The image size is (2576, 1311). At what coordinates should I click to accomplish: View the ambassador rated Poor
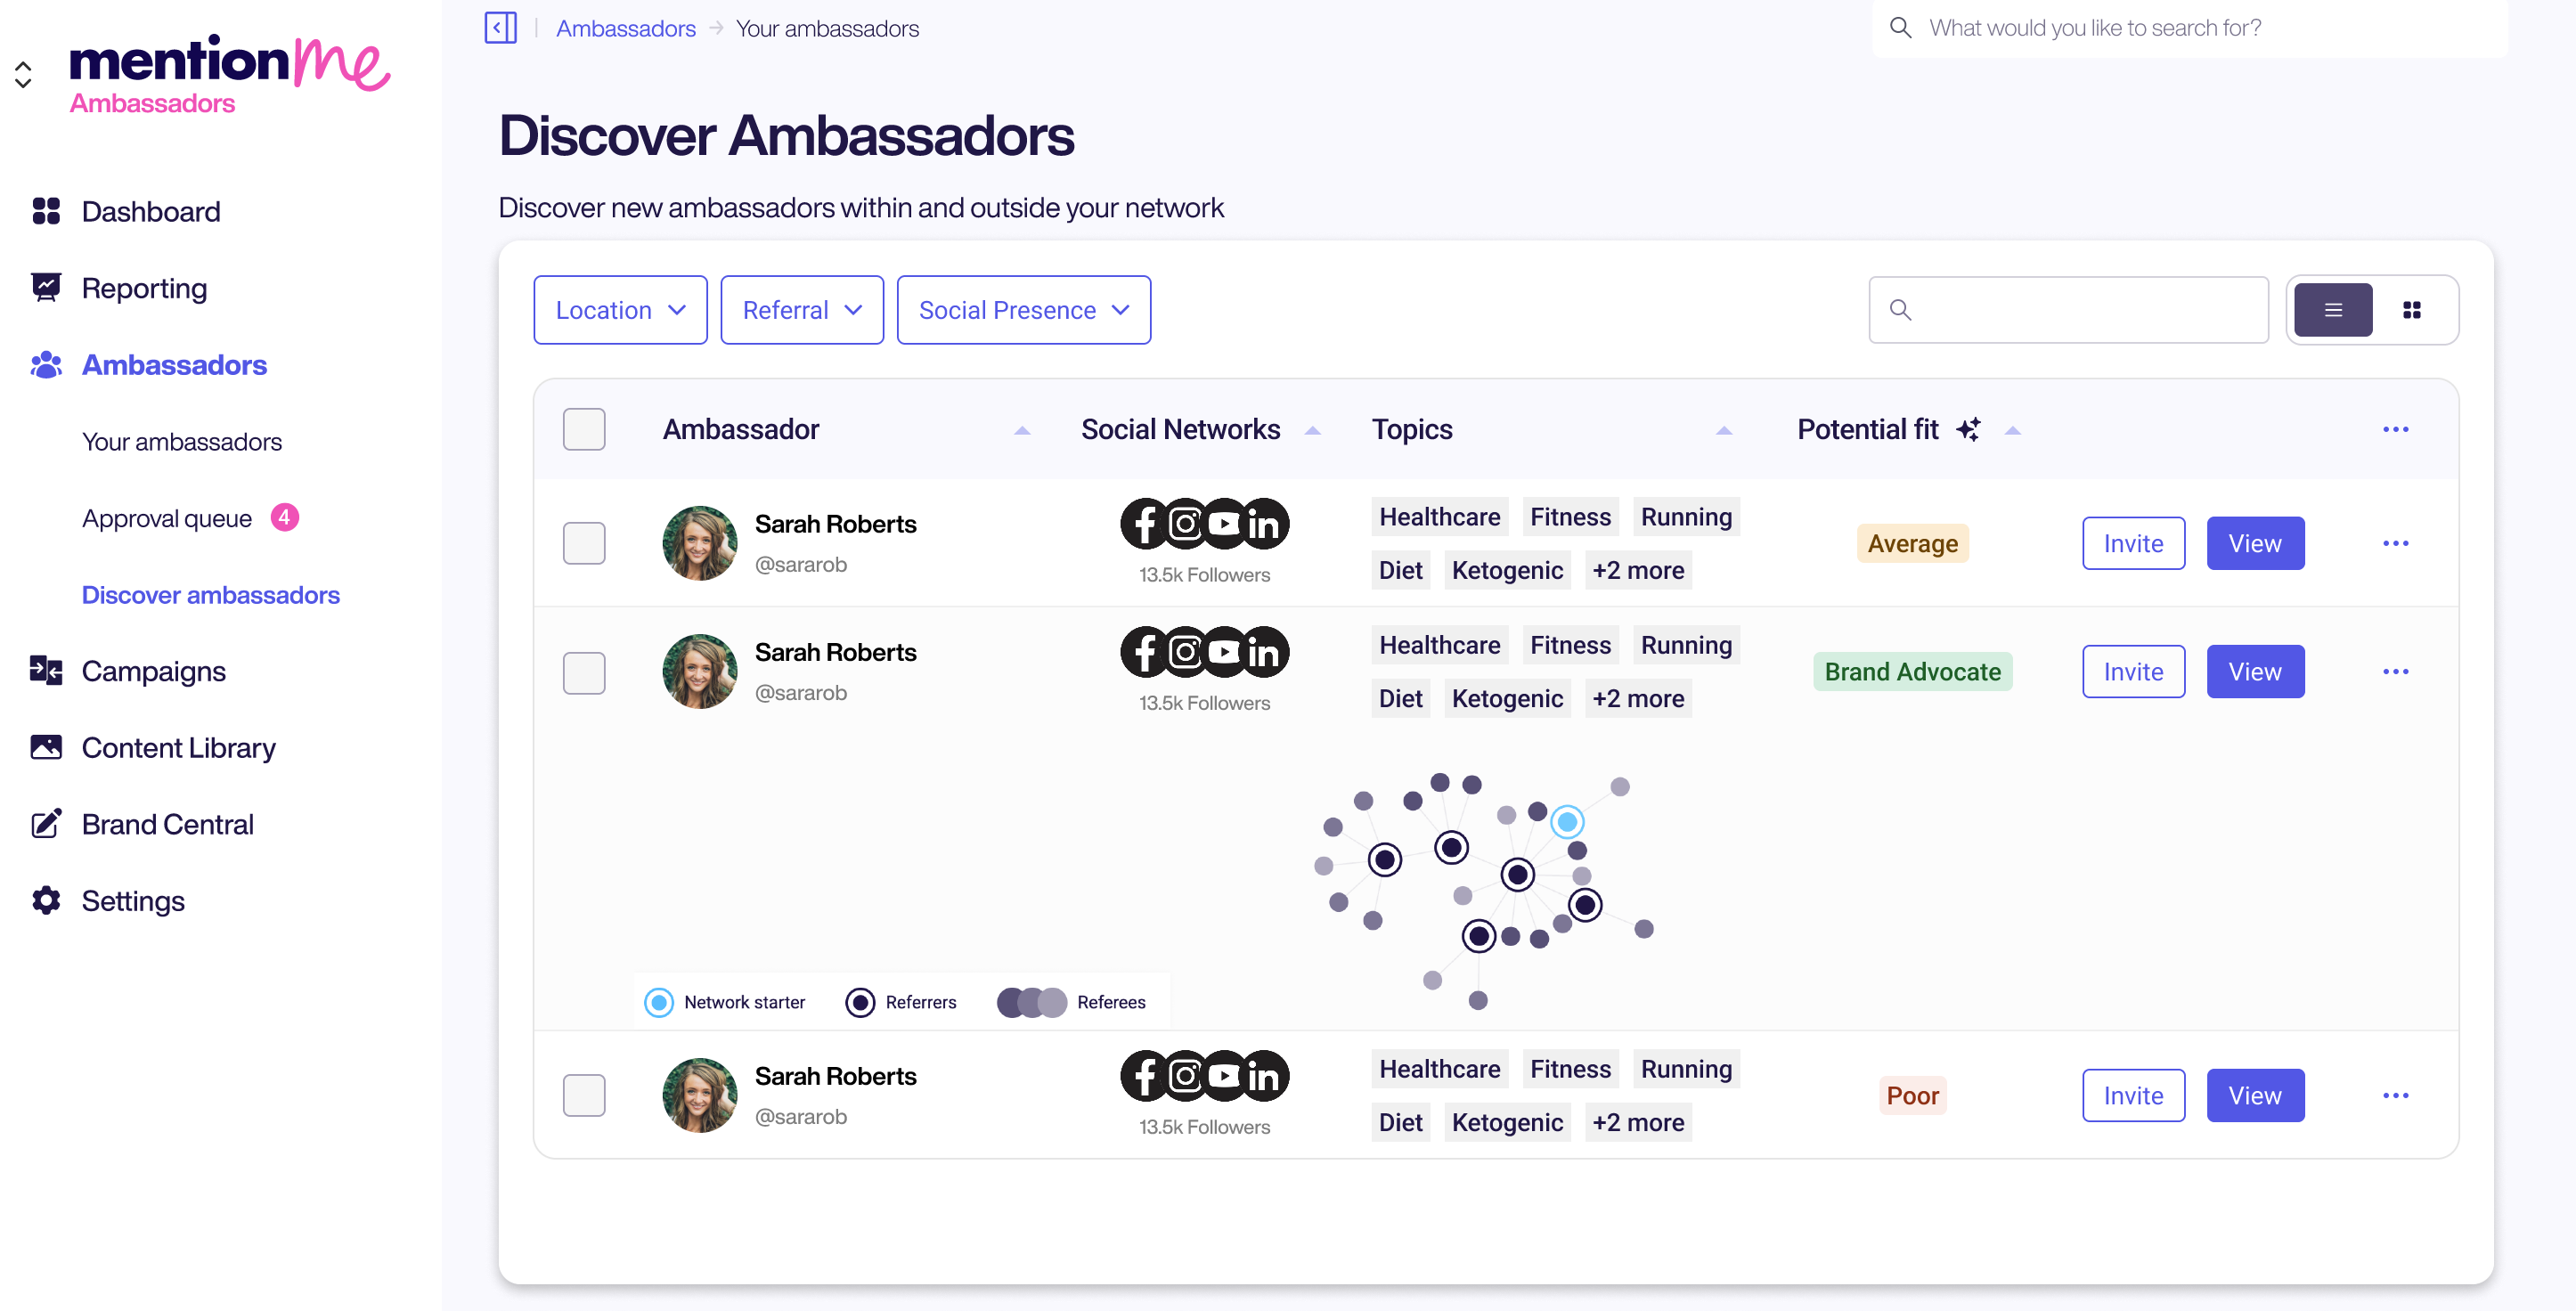pyautogui.click(x=2255, y=1095)
